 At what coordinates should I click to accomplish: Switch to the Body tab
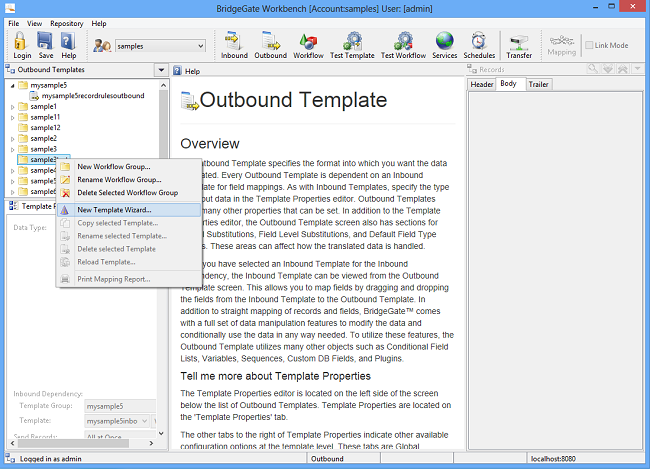pos(509,83)
